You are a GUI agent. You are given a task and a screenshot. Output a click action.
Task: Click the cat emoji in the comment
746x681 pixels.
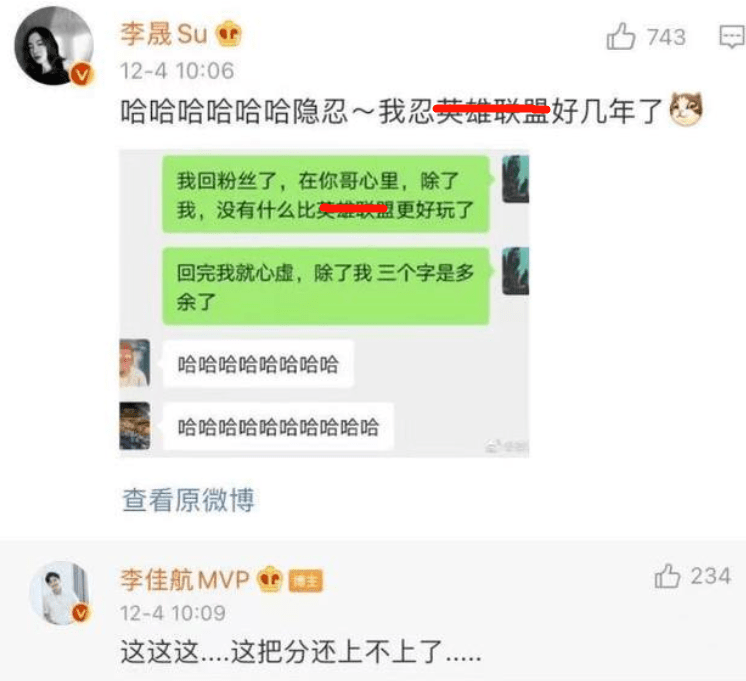[686, 109]
